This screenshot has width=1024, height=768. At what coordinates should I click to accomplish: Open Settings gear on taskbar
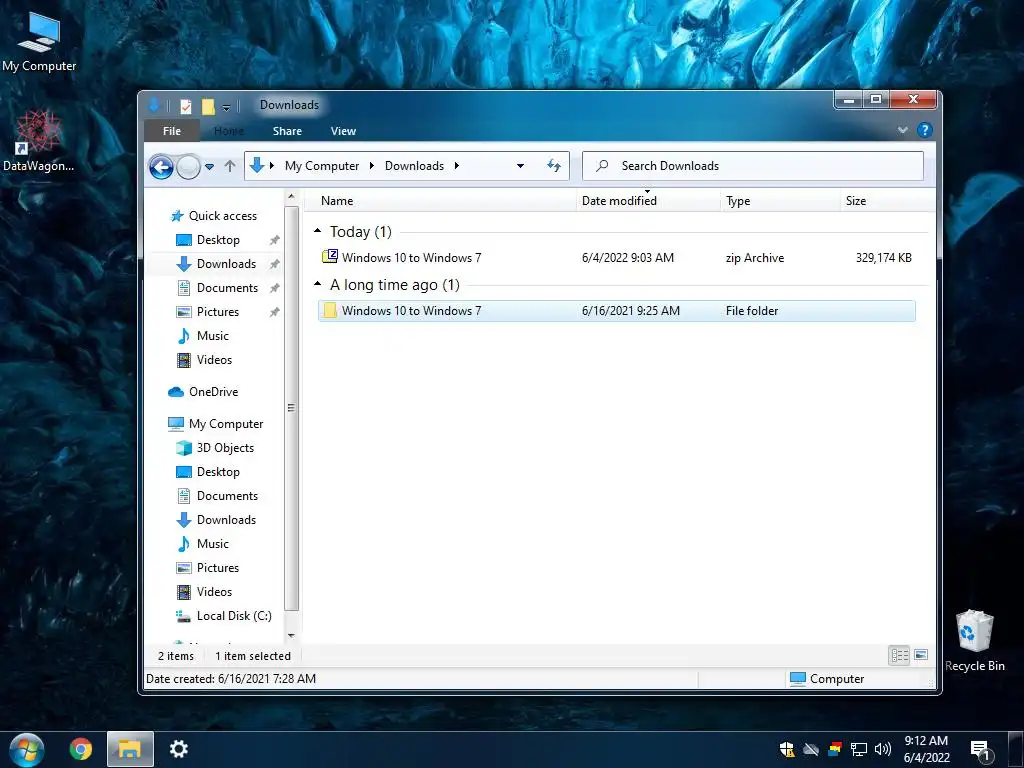click(179, 749)
